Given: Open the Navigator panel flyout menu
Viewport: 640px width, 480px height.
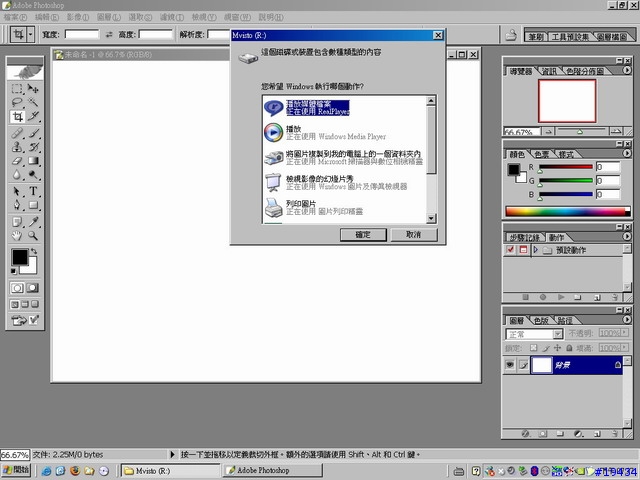Looking at the screenshot, I should 627,70.
